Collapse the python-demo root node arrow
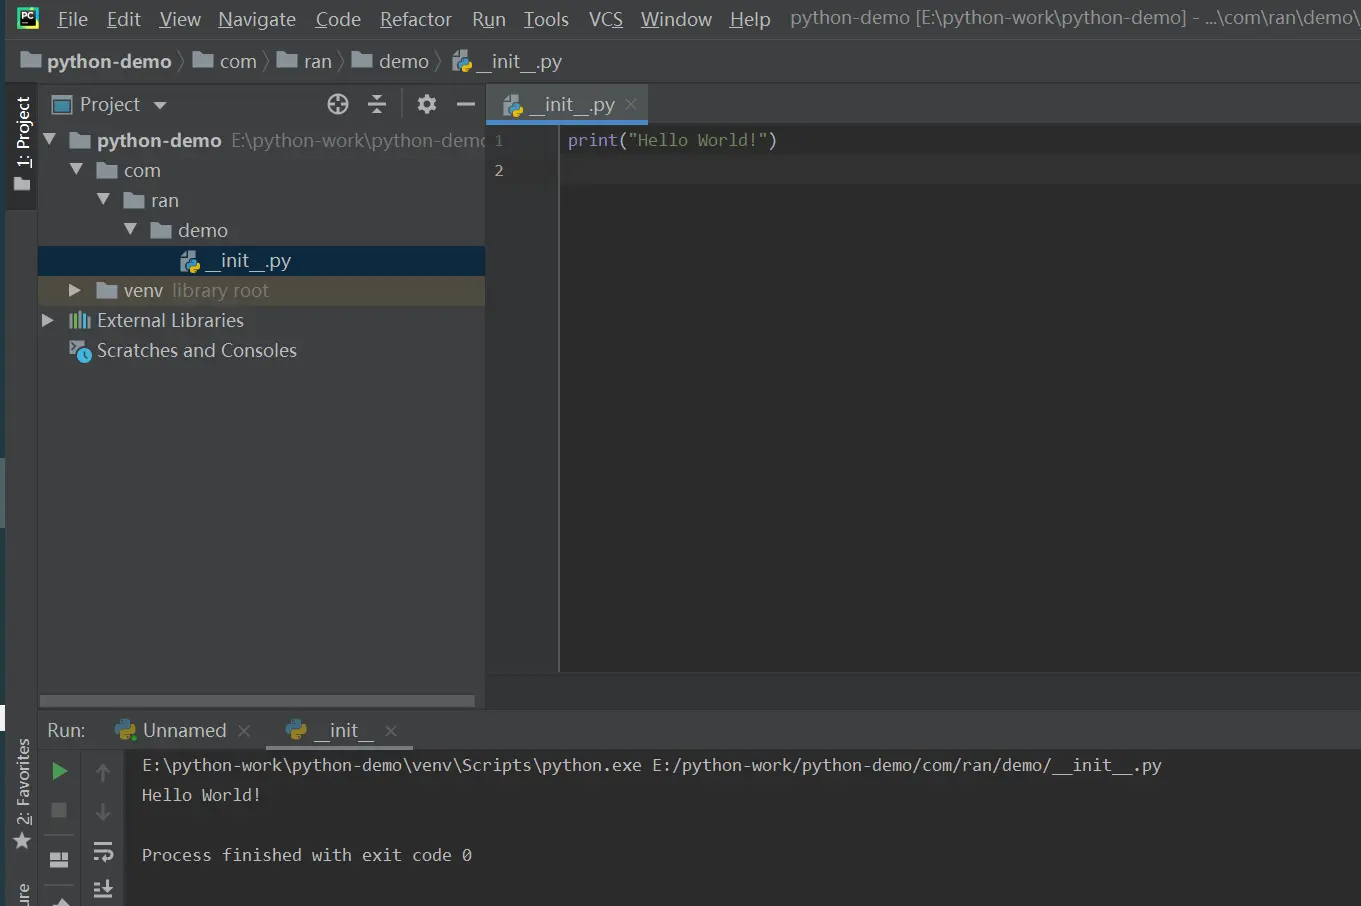The width and height of the screenshot is (1361, 906). click(50, 140)
